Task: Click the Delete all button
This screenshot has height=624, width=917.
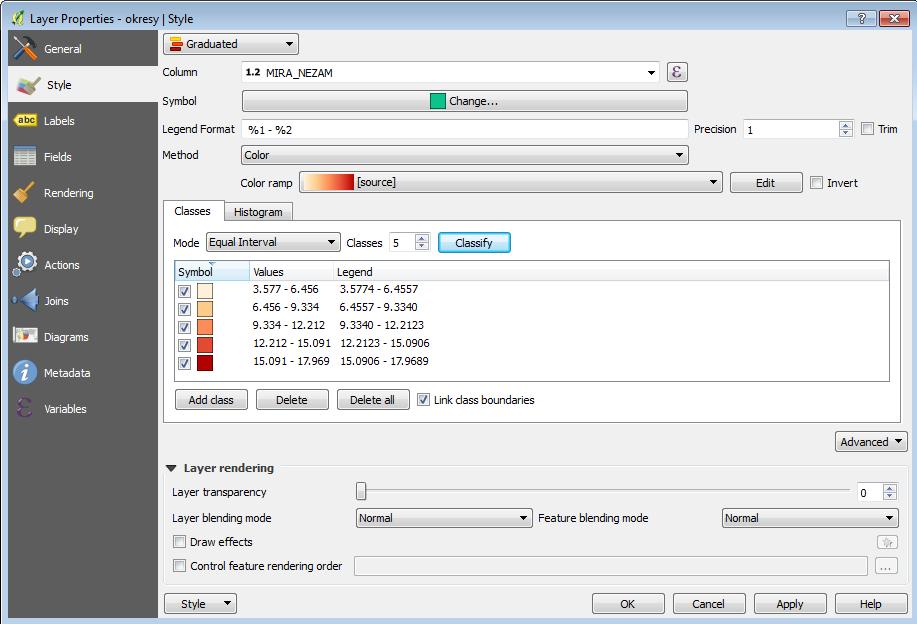Action: click(373, 399)
